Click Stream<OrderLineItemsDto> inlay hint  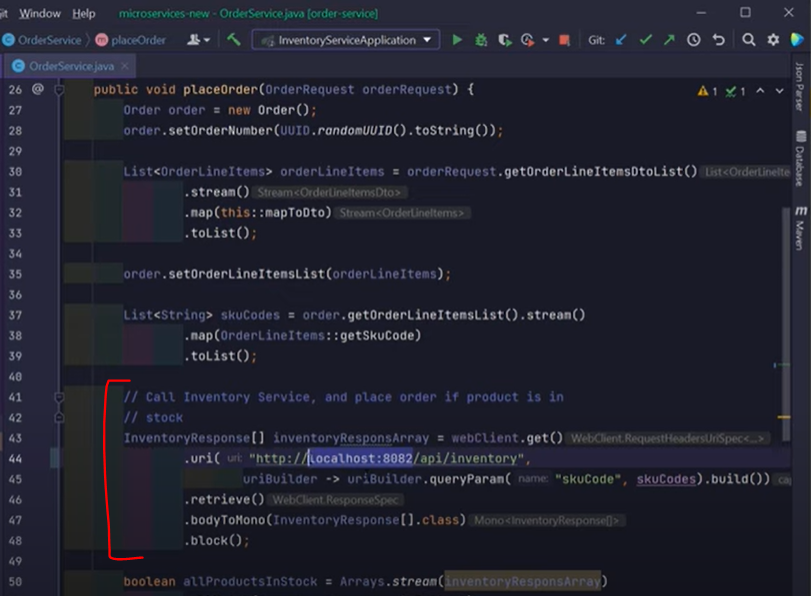329,192
